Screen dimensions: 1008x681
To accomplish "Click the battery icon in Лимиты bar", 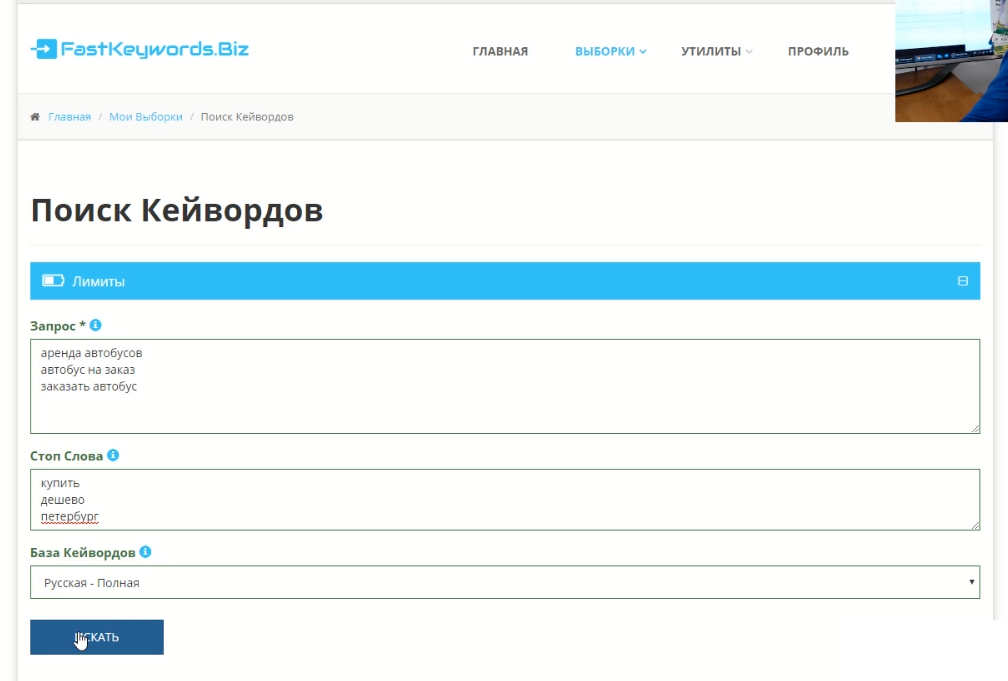I will 53,280.
